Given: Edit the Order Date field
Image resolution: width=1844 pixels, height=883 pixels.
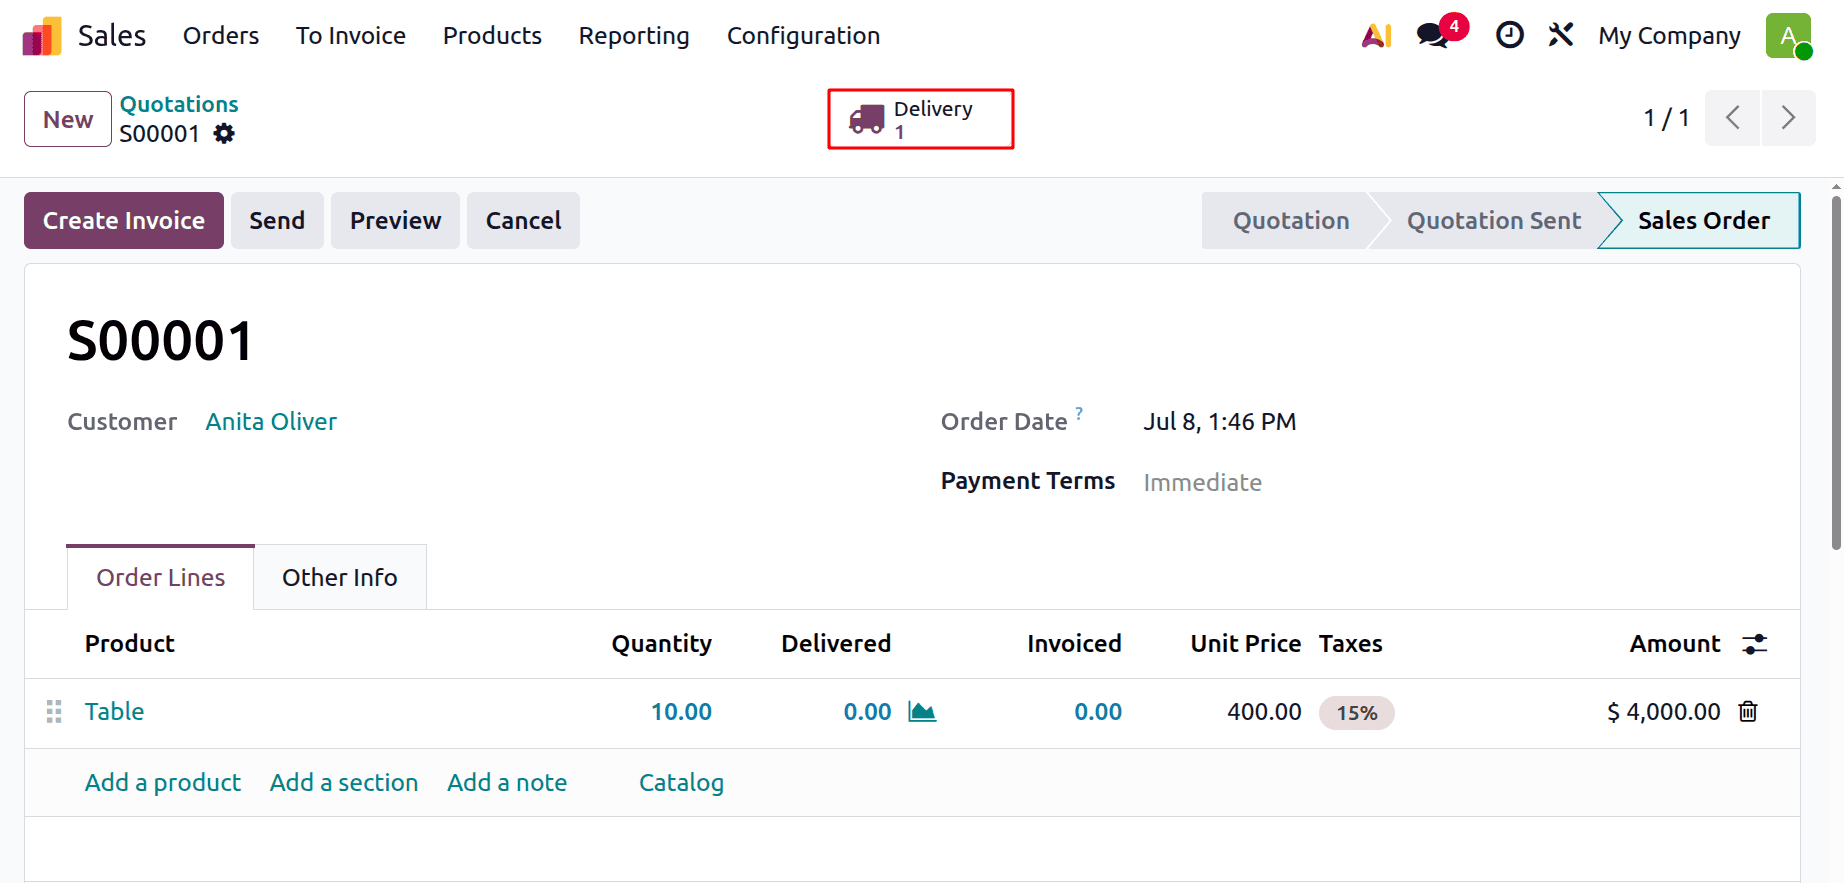Looking at the screenshot, I should tap(1220, 422).
